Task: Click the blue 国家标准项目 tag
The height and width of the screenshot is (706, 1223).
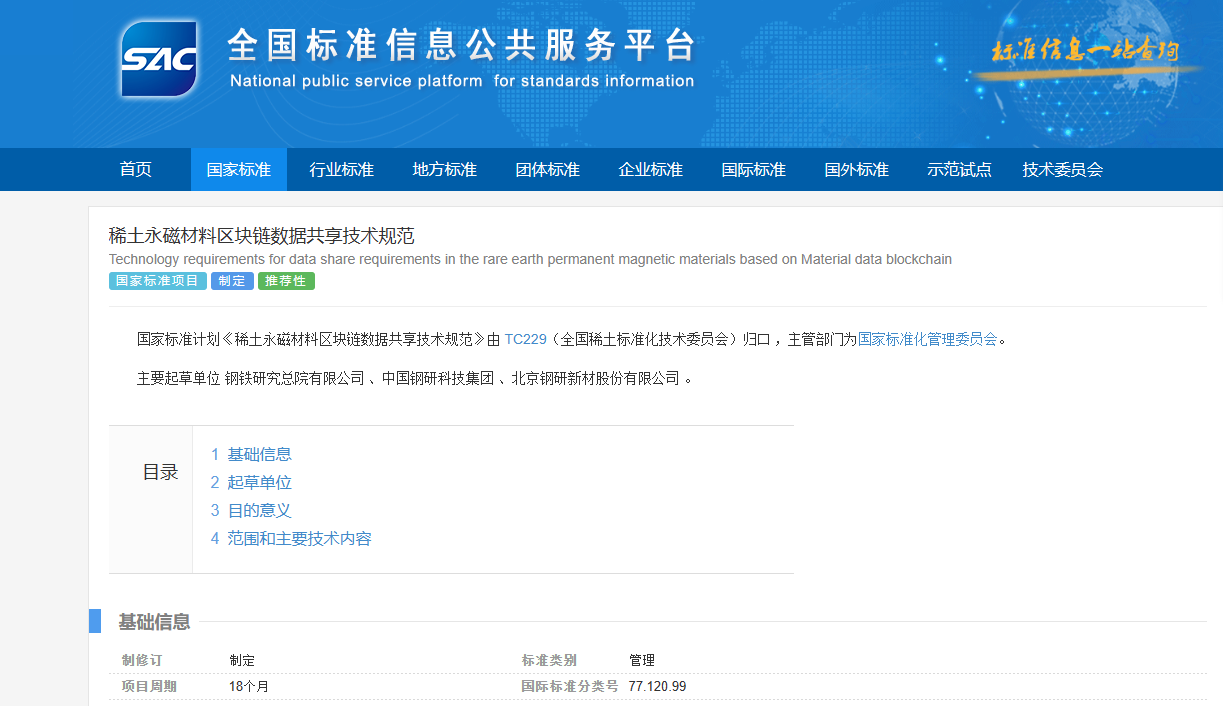Action: click(x=157, y=281)
